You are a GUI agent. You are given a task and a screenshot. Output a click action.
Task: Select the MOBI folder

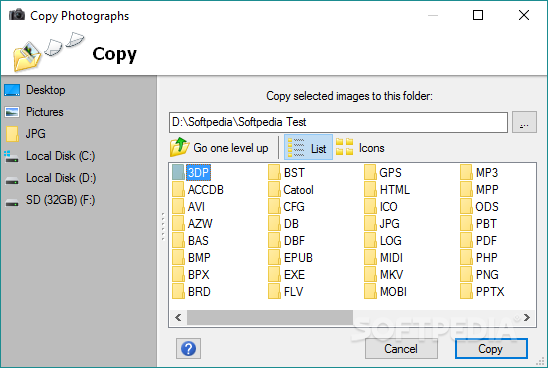pyautogui.click(x=386, y=291)
